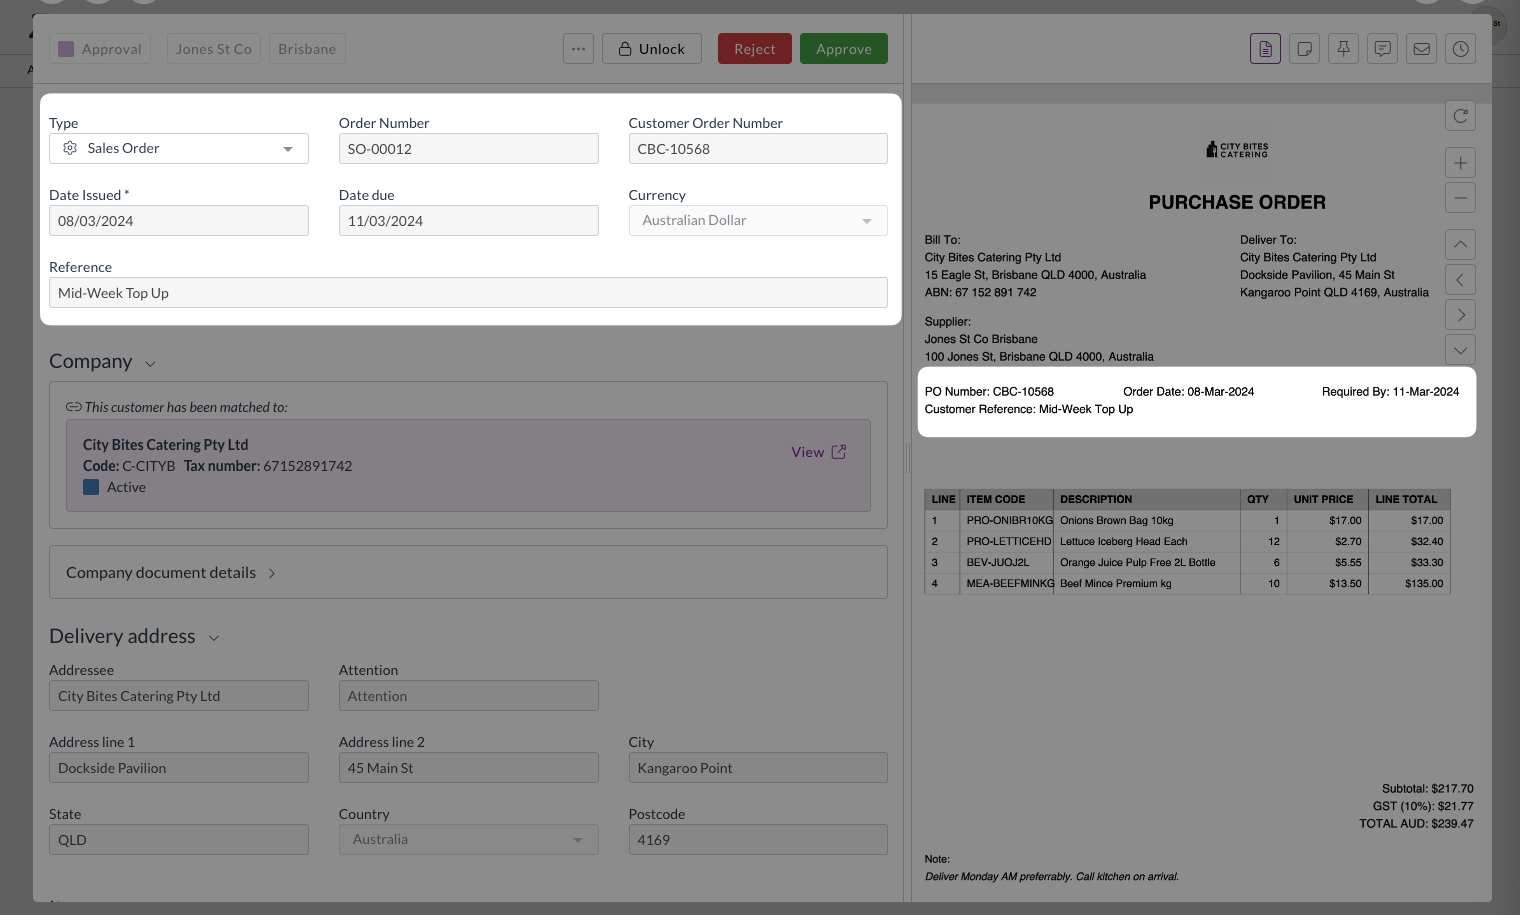1520x915 pixels.
Task: Select the Approval tag
Action: click(x=100, y=49)
